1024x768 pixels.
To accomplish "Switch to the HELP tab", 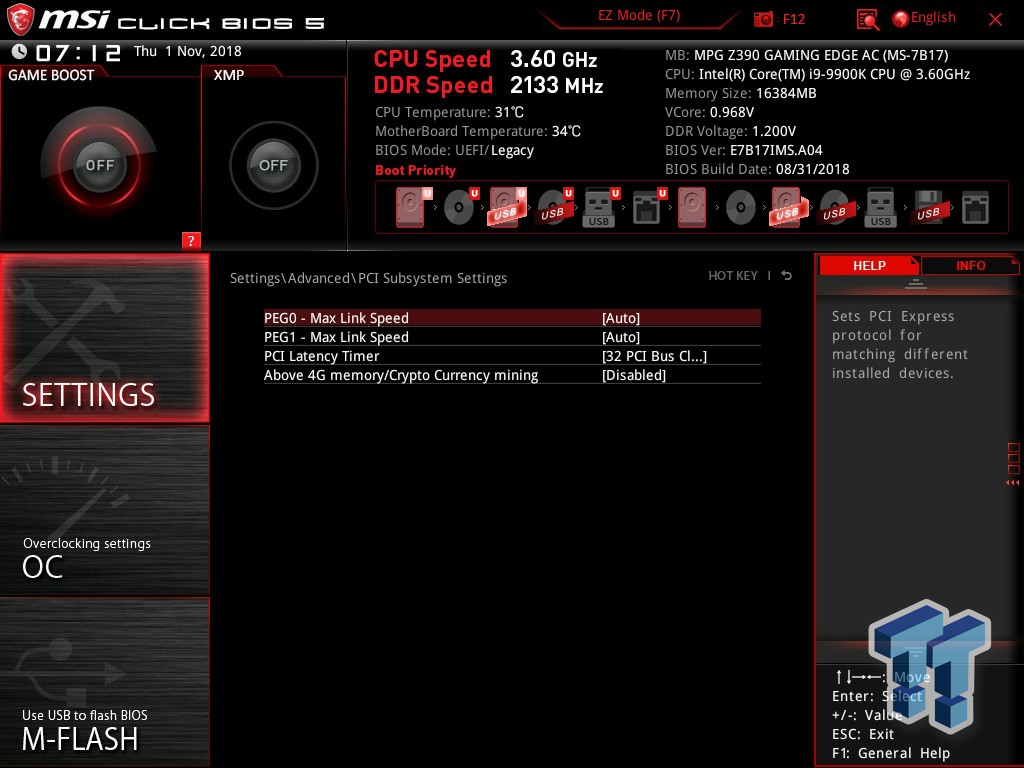I will click(869, 265).
